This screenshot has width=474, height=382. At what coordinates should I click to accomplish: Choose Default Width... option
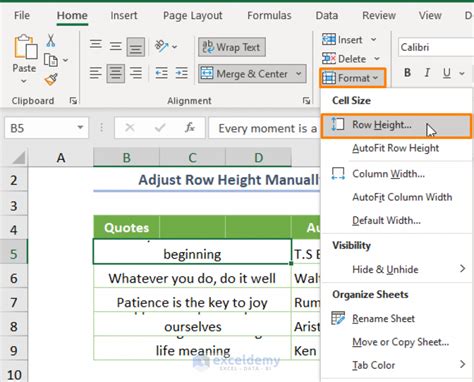click(386, 220)
